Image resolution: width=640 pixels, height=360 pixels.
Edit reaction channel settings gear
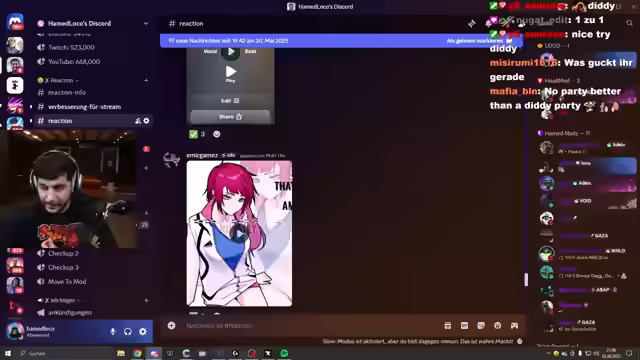pyautogui.click(x=147, y=121)
